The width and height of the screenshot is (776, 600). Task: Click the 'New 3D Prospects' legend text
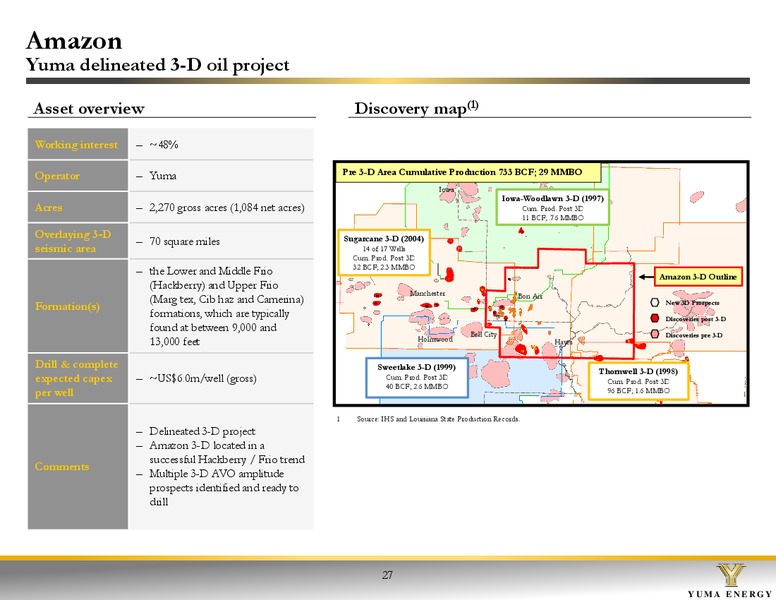[692, 302]
